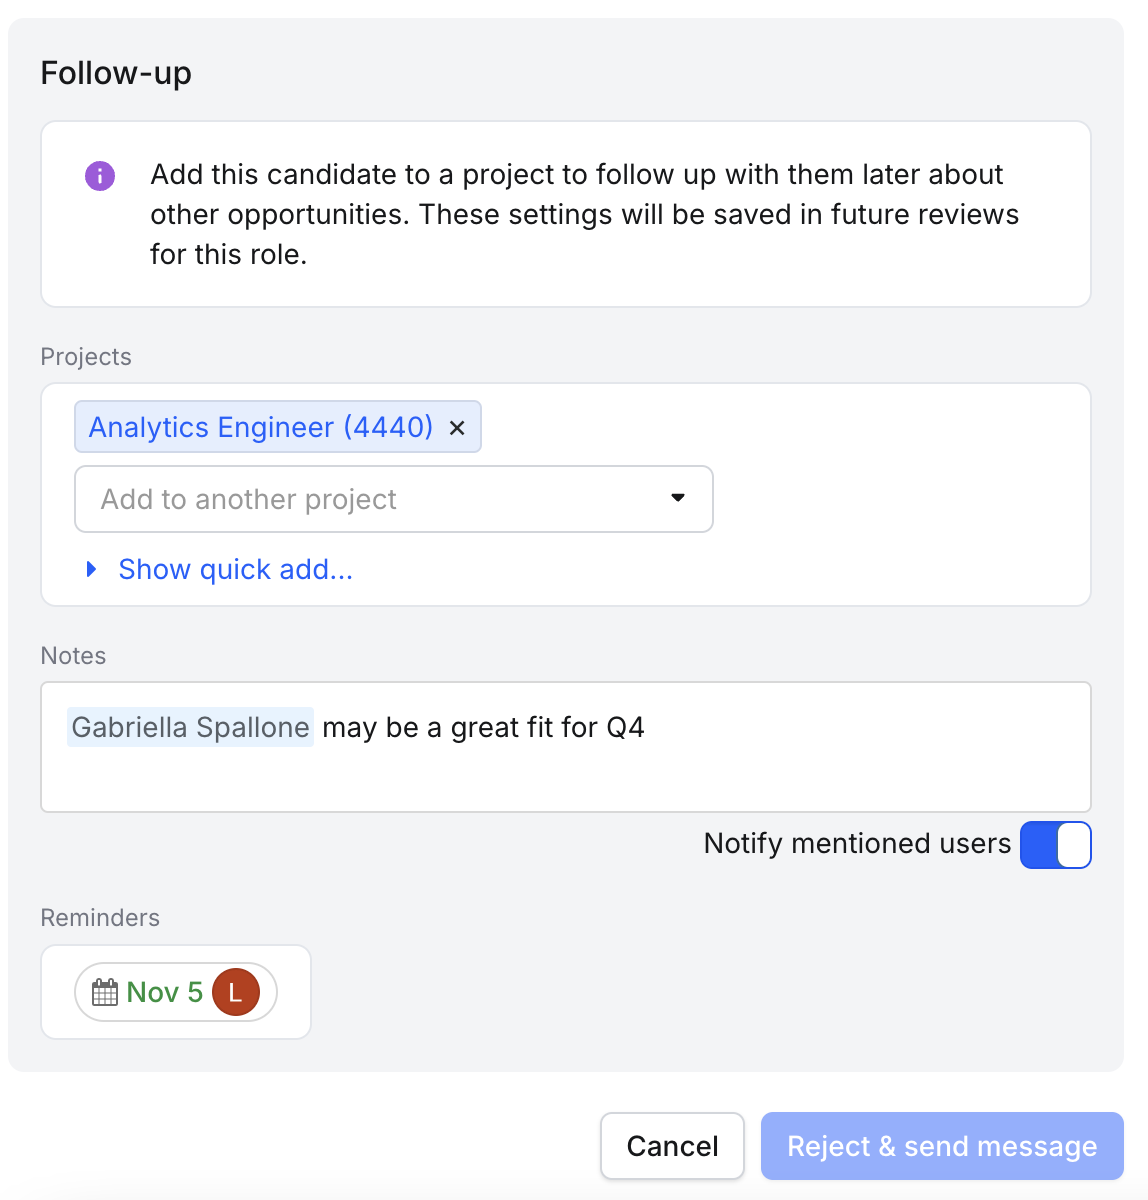Click the calendar icon in reminder
This screenshot has height=1200, width=1148.
click(105, 992)
